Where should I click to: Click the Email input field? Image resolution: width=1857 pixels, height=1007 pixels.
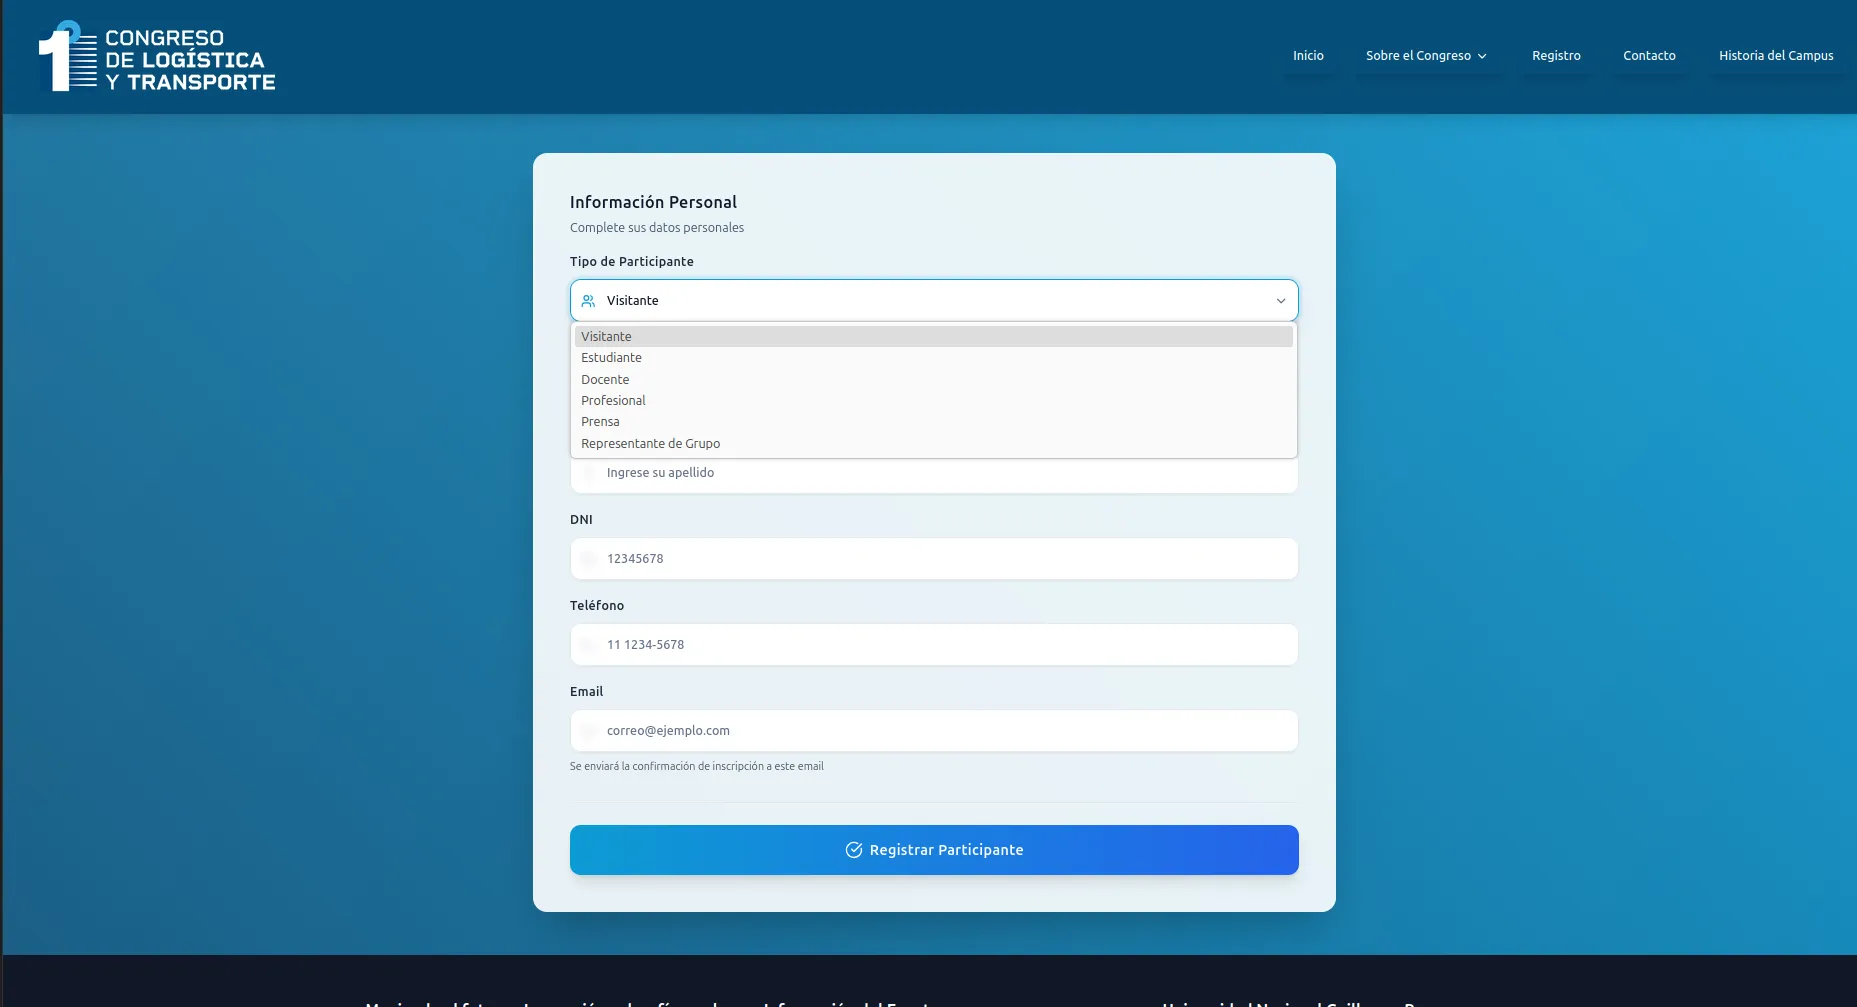coord(933,731)
